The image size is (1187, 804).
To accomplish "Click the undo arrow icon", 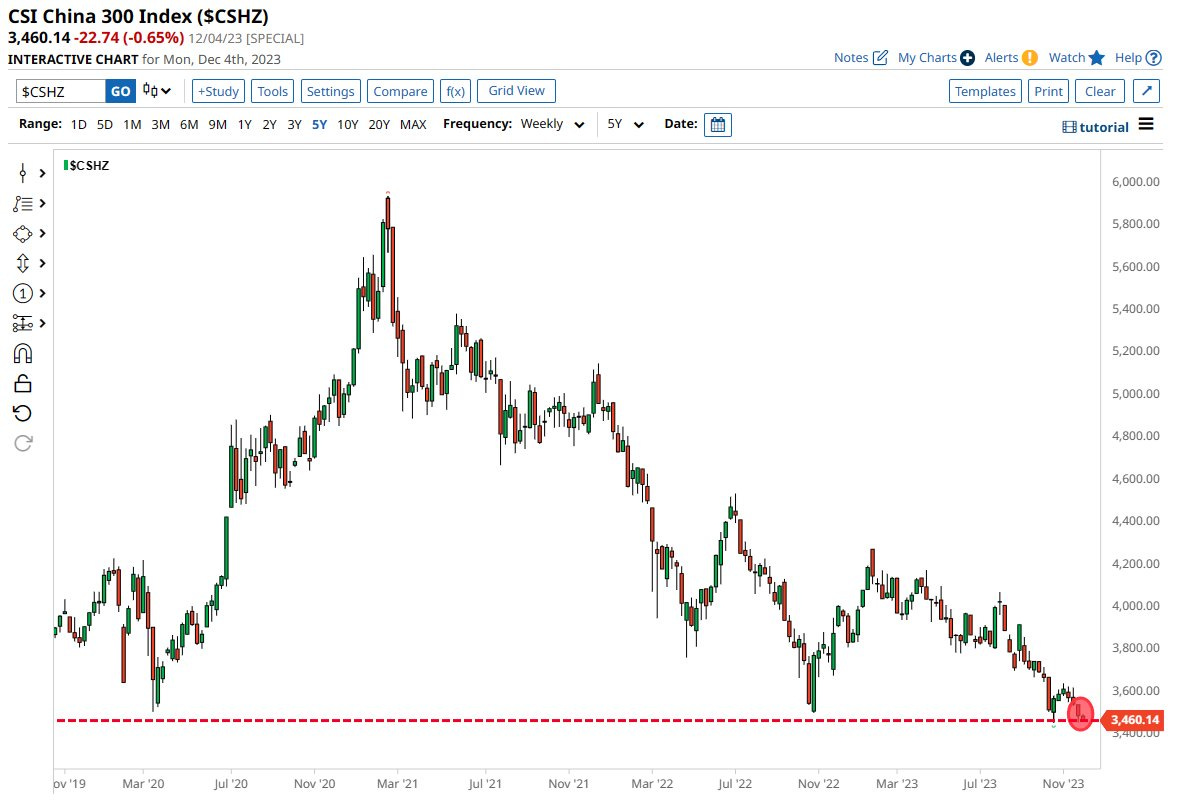I will (23, 413).
